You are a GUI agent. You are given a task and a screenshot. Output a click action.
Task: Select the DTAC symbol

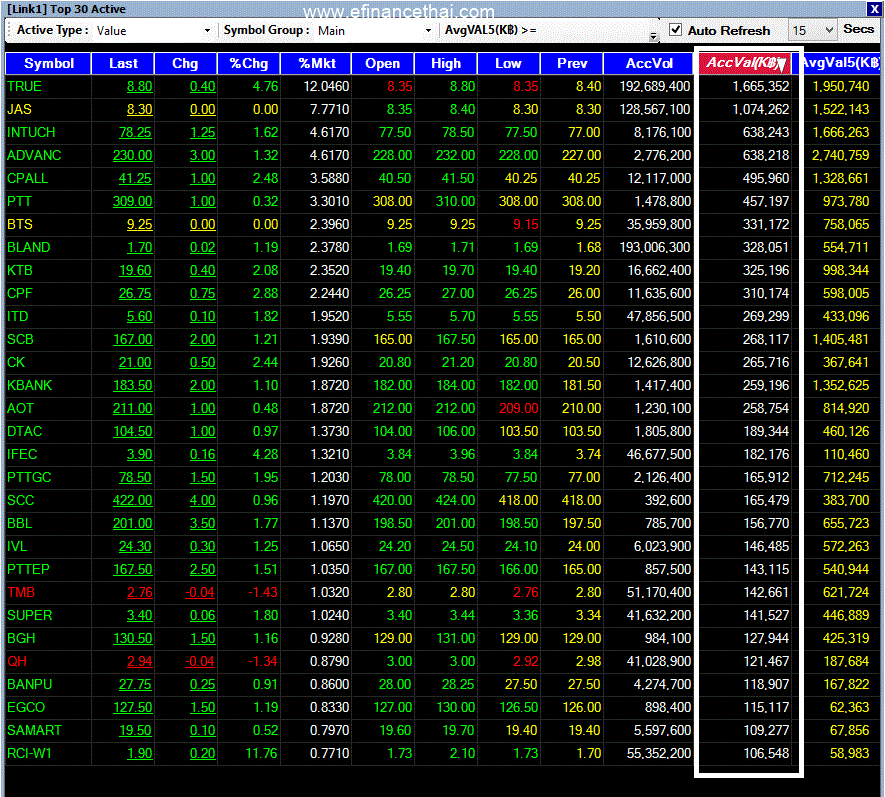(25, 431)
